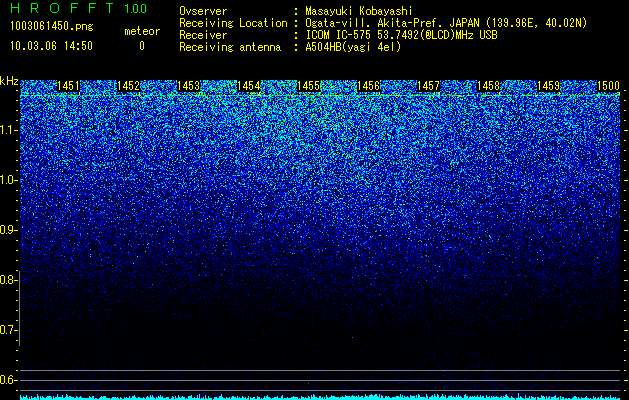Screen dimensions: 629x400
Task: Click the cyan signal level strip at bottom
Action: 320,397
